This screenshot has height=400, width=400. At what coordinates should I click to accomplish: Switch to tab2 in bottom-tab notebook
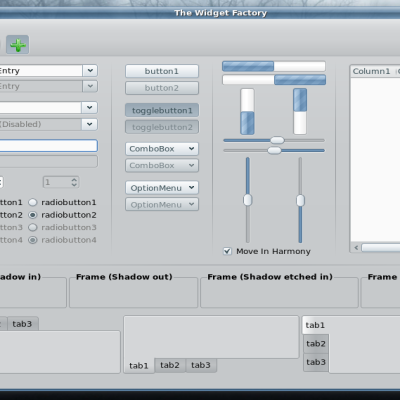click(x=170, y=365)
